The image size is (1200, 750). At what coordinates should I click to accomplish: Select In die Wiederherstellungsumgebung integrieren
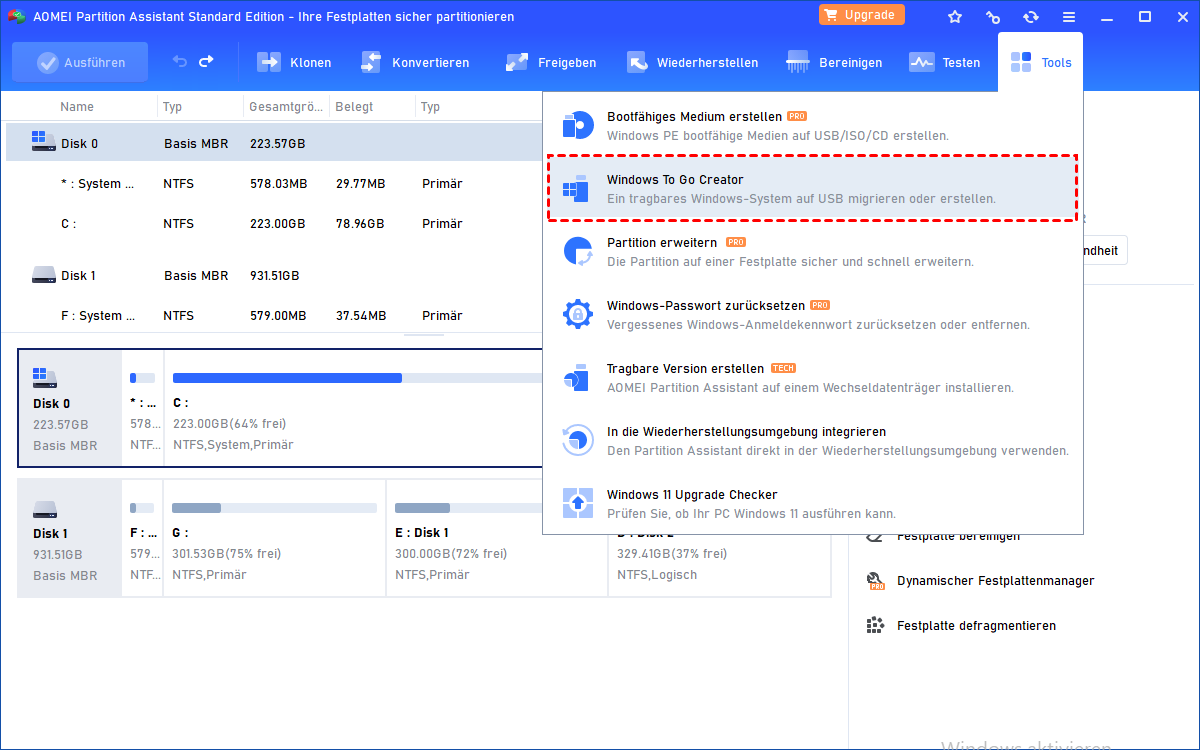click(812, 440)
